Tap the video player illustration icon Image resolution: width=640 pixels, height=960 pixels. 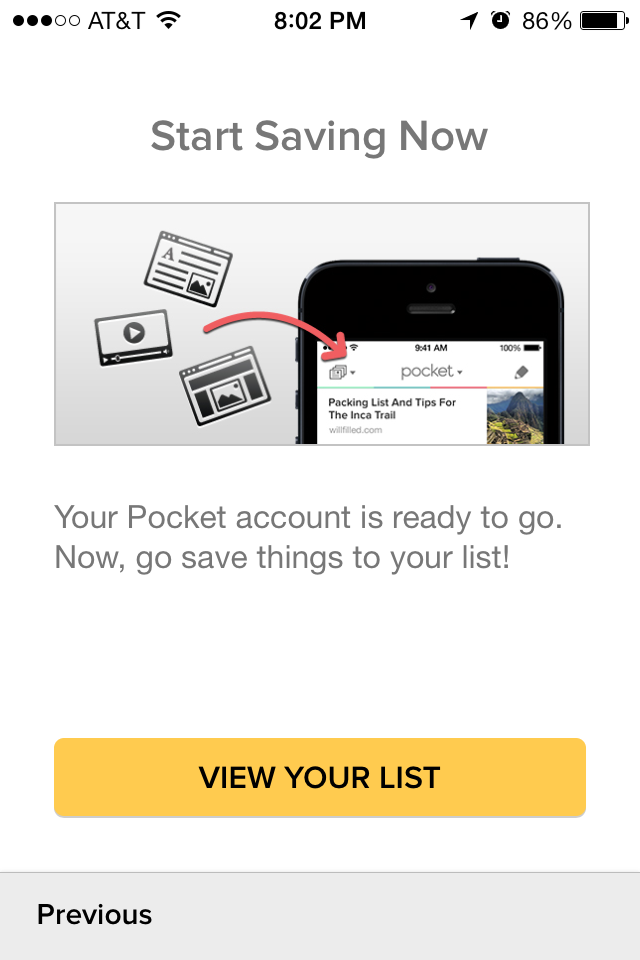[134, 337]
